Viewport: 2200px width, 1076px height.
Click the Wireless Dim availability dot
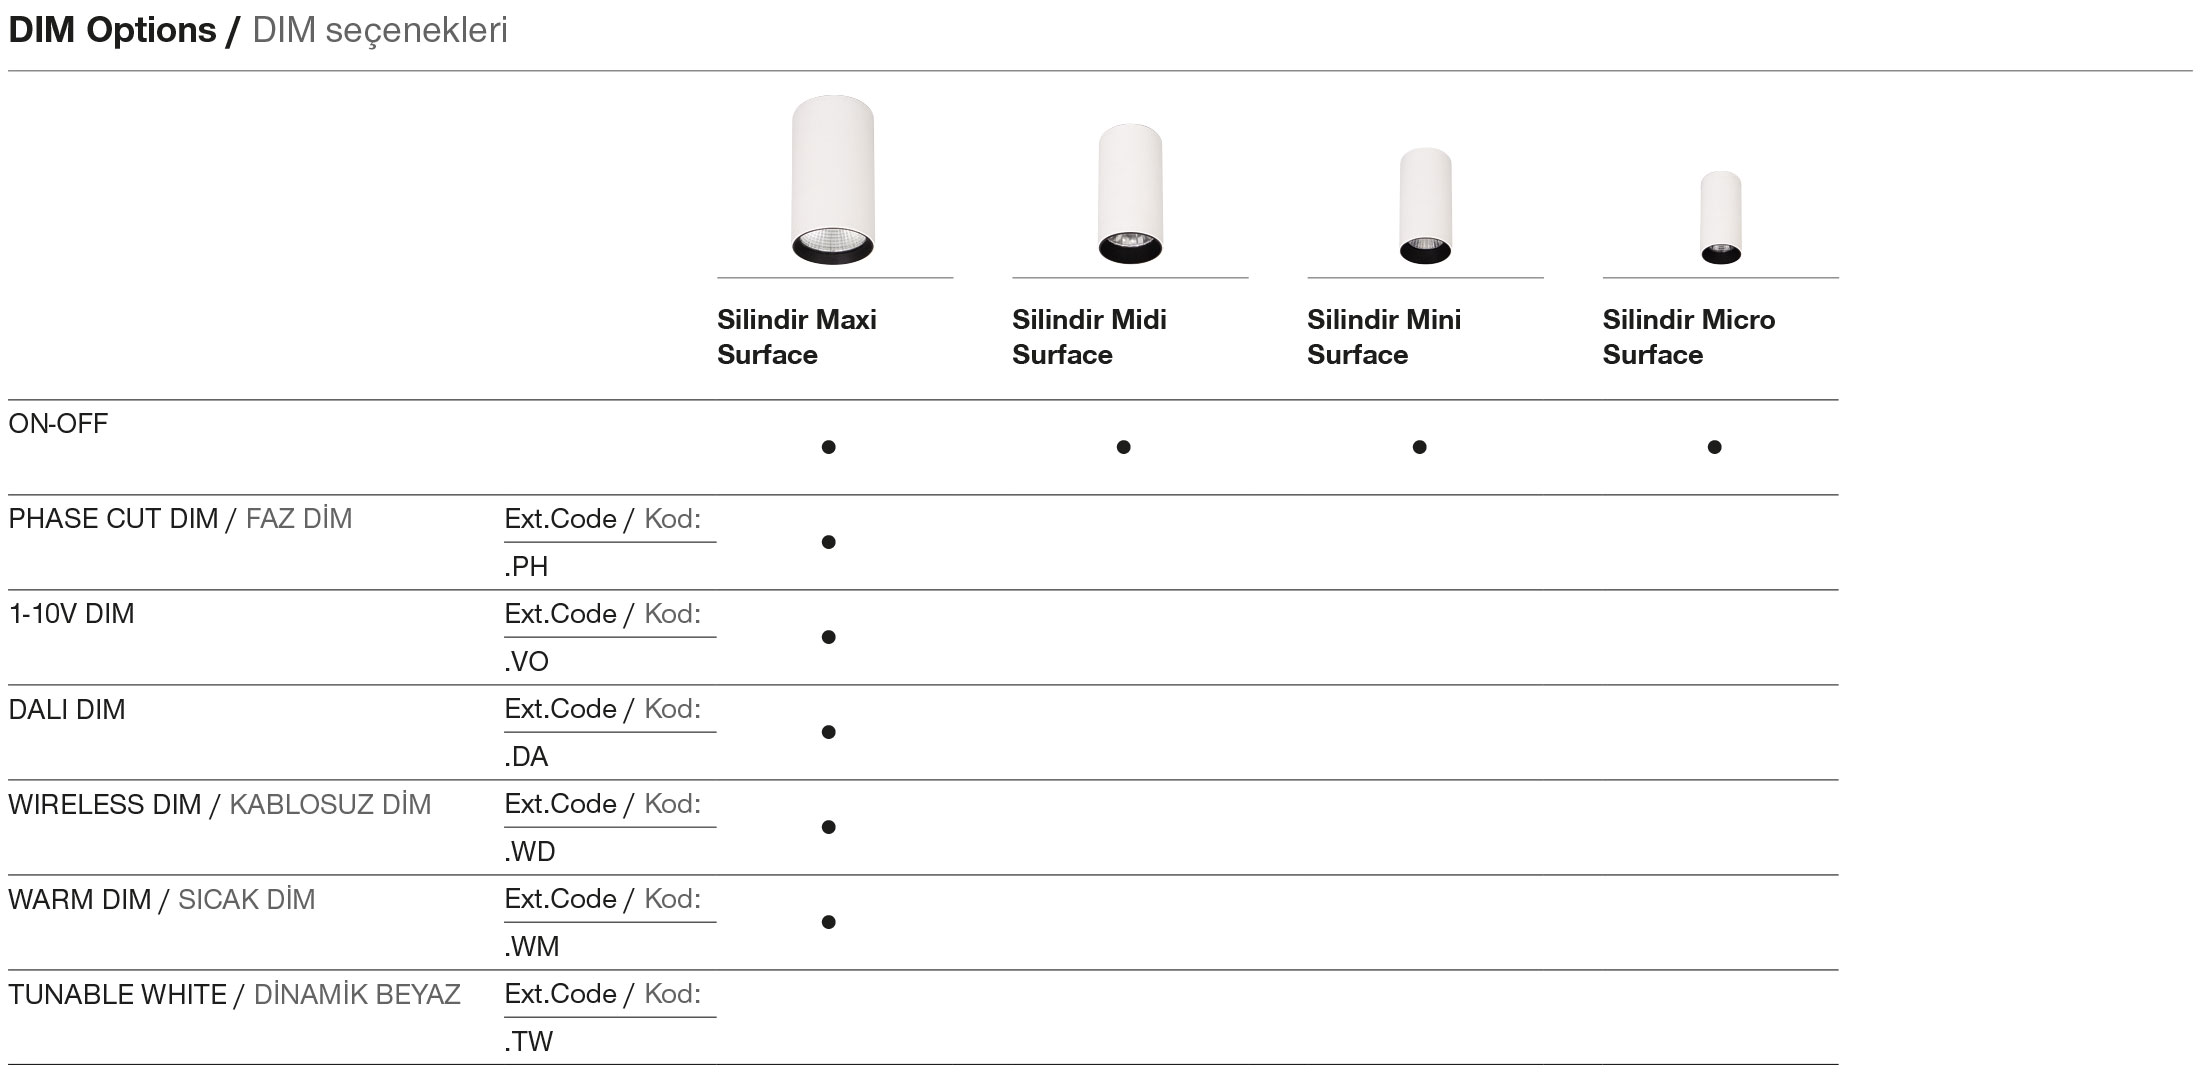pos(828,827)
